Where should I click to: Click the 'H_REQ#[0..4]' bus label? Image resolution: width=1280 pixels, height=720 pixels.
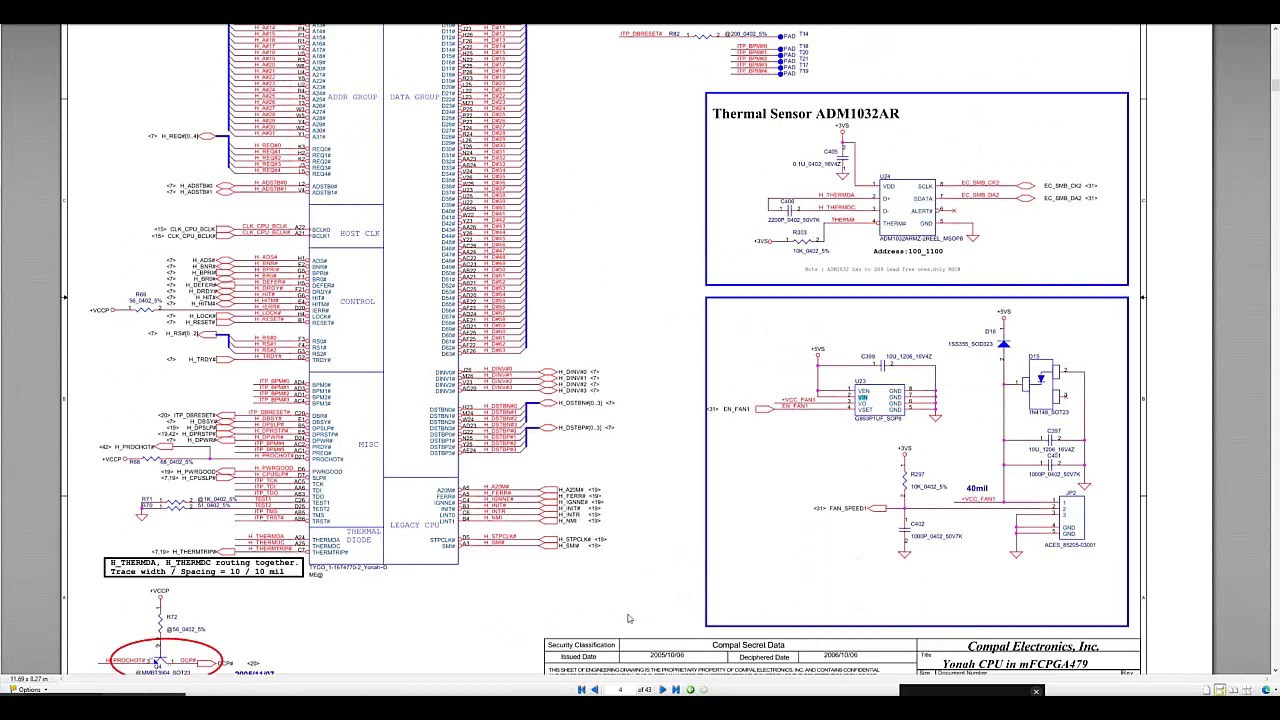click(x=180, y=136)
